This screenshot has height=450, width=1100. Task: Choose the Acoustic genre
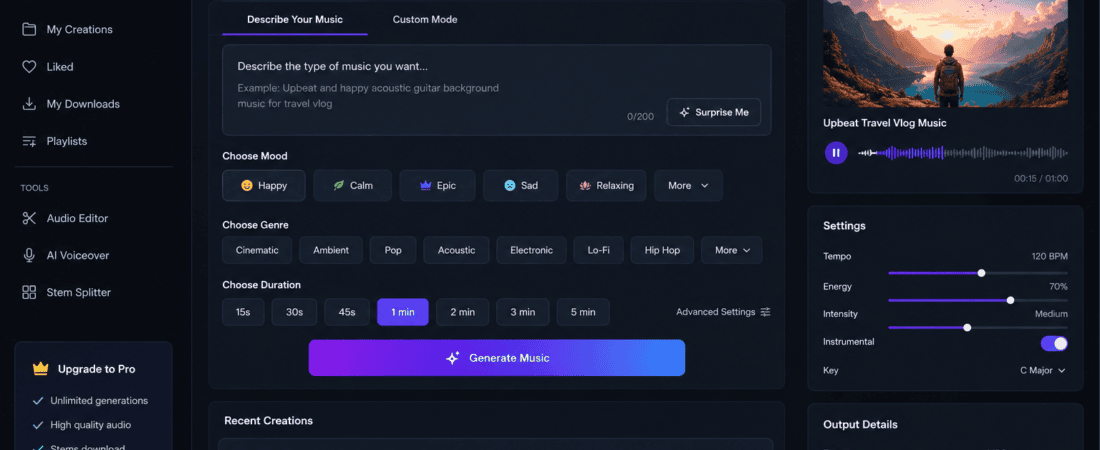[x=456, y=250]
